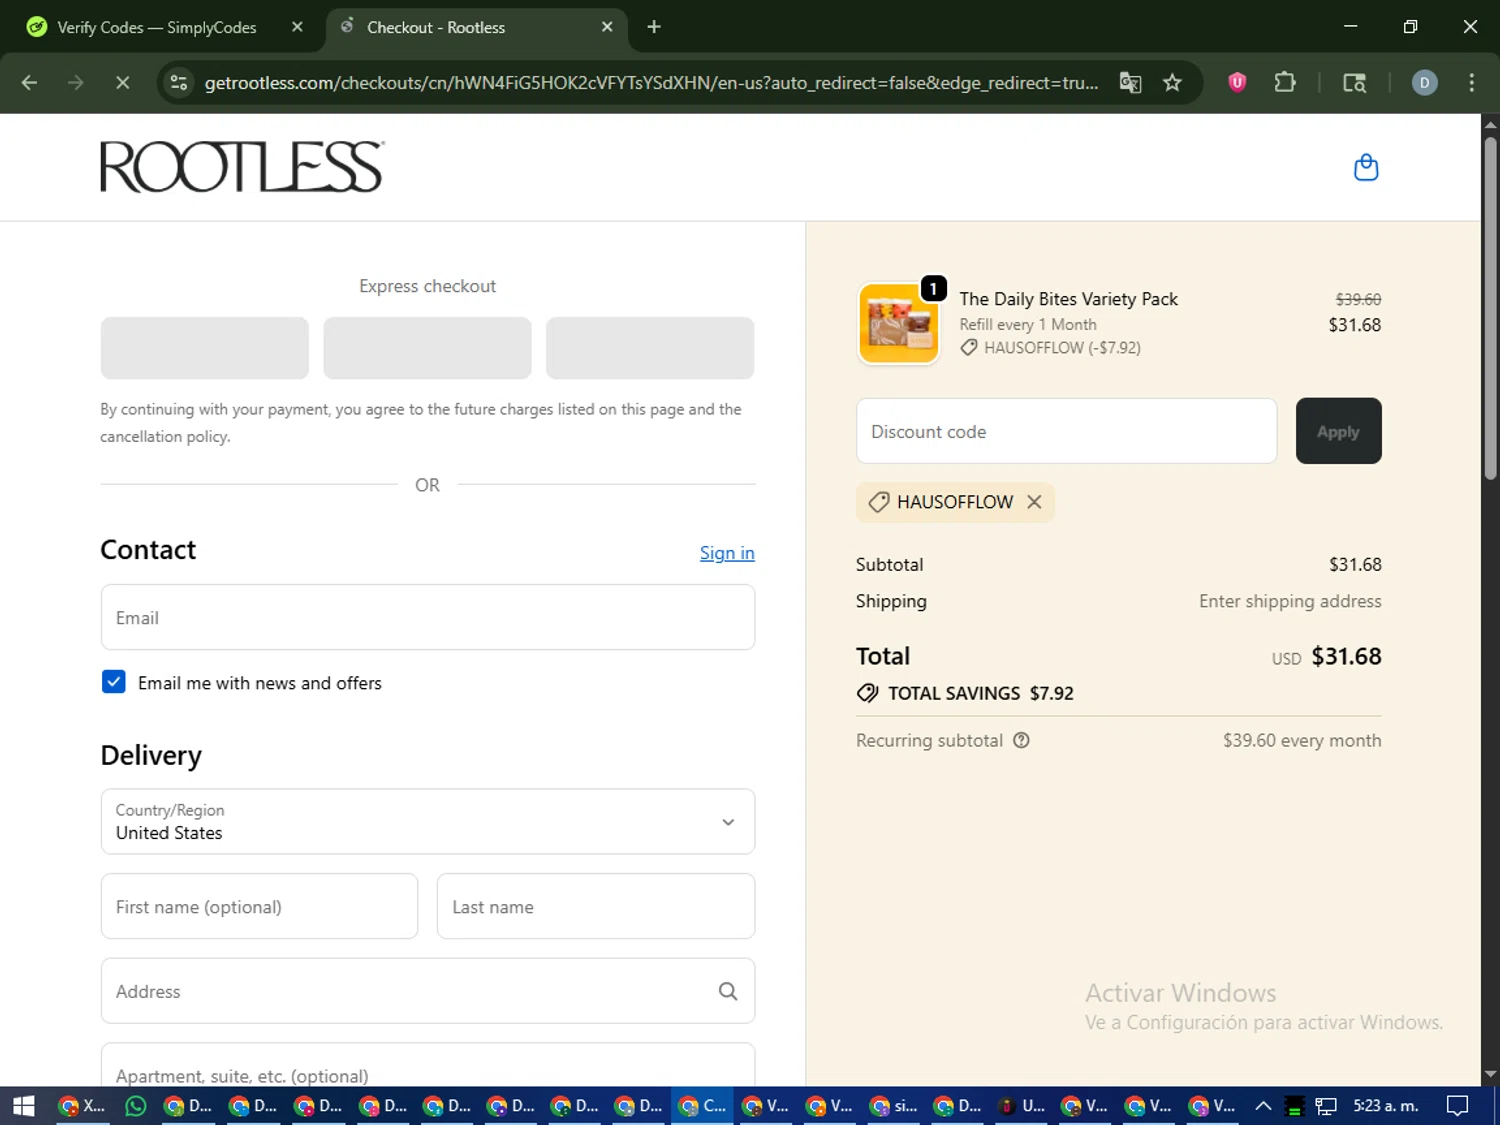The height and width of the screenshot is (1125, 1500).
Task: Open the Windows notification center
Action: [1457, 1105]
